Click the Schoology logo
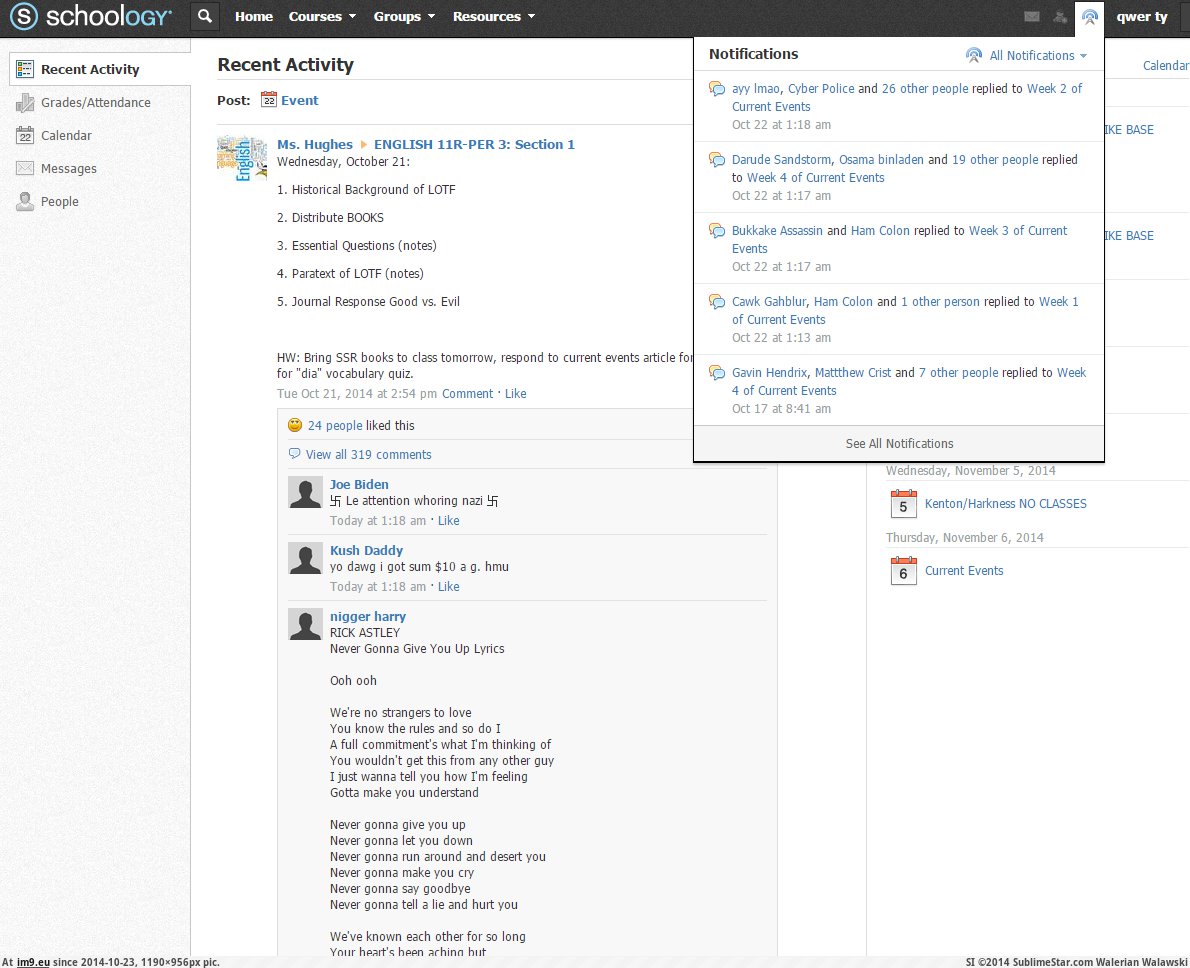This screenshot has height=968, width=1190. click(91, 16)
